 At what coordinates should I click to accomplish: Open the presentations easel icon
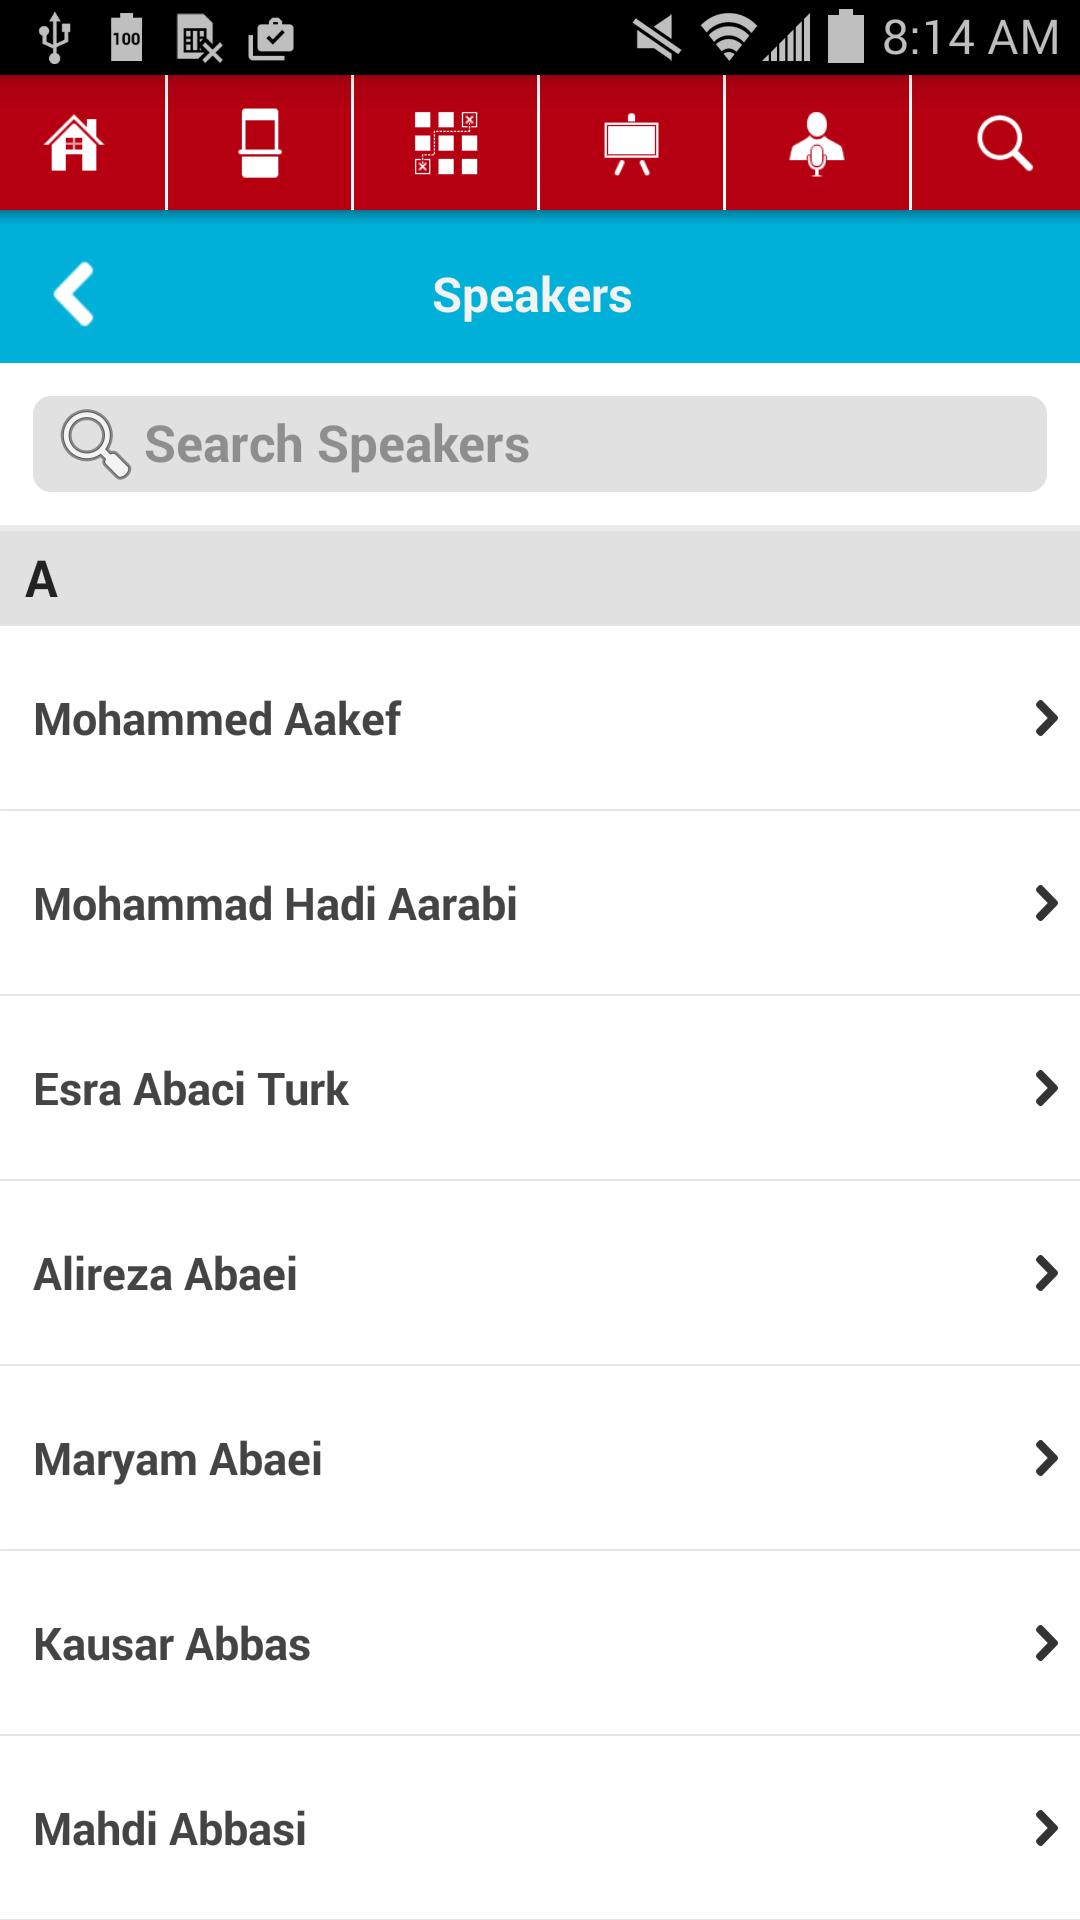click(x=631, y=143)
